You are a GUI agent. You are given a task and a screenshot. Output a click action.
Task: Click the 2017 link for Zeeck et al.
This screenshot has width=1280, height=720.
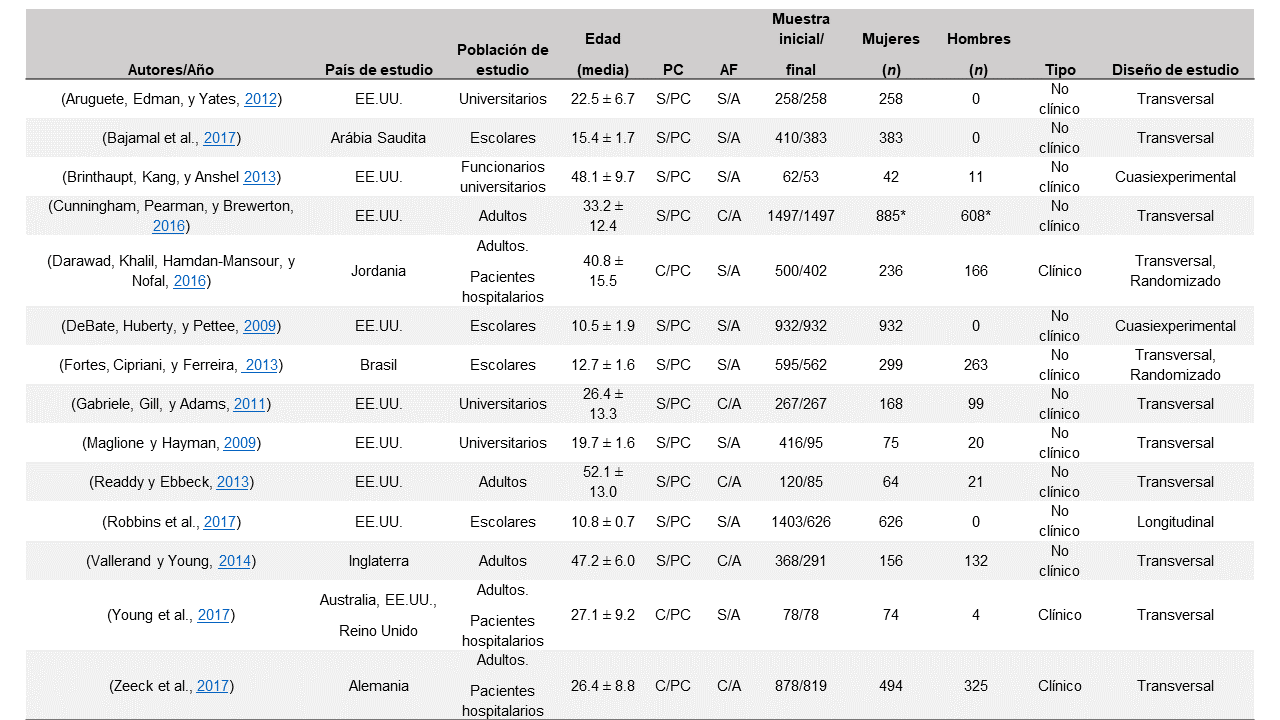point(213,686)
